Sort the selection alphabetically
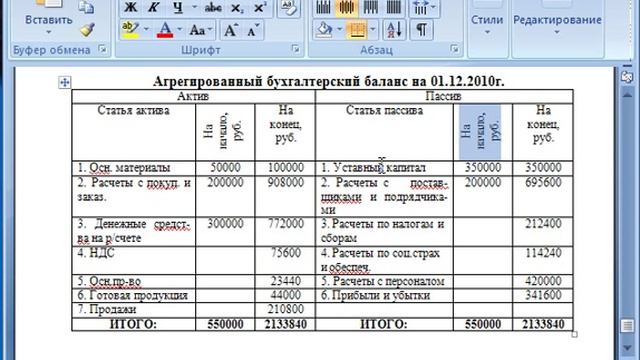Viewport: 640px width, 360px height. click(x=394, y=30)
